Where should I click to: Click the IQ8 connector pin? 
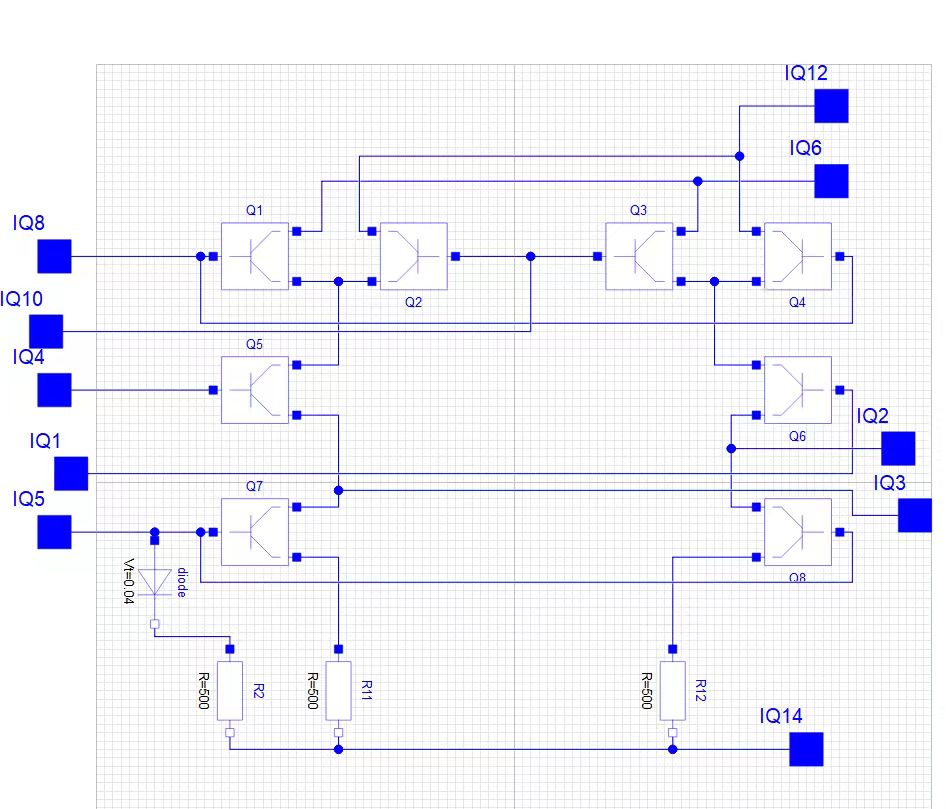tap(55, 256)
